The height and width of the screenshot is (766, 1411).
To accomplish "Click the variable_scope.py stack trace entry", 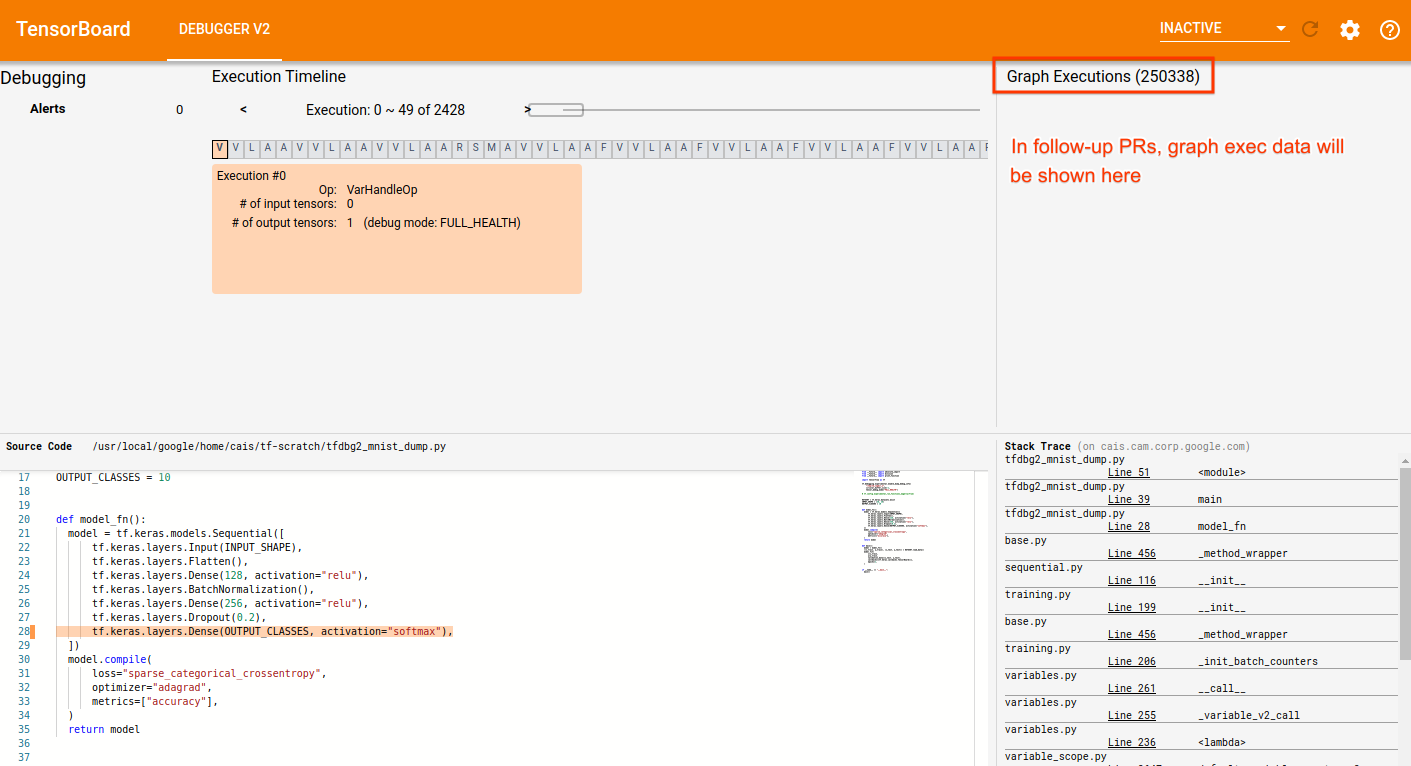I will 1056,757.
